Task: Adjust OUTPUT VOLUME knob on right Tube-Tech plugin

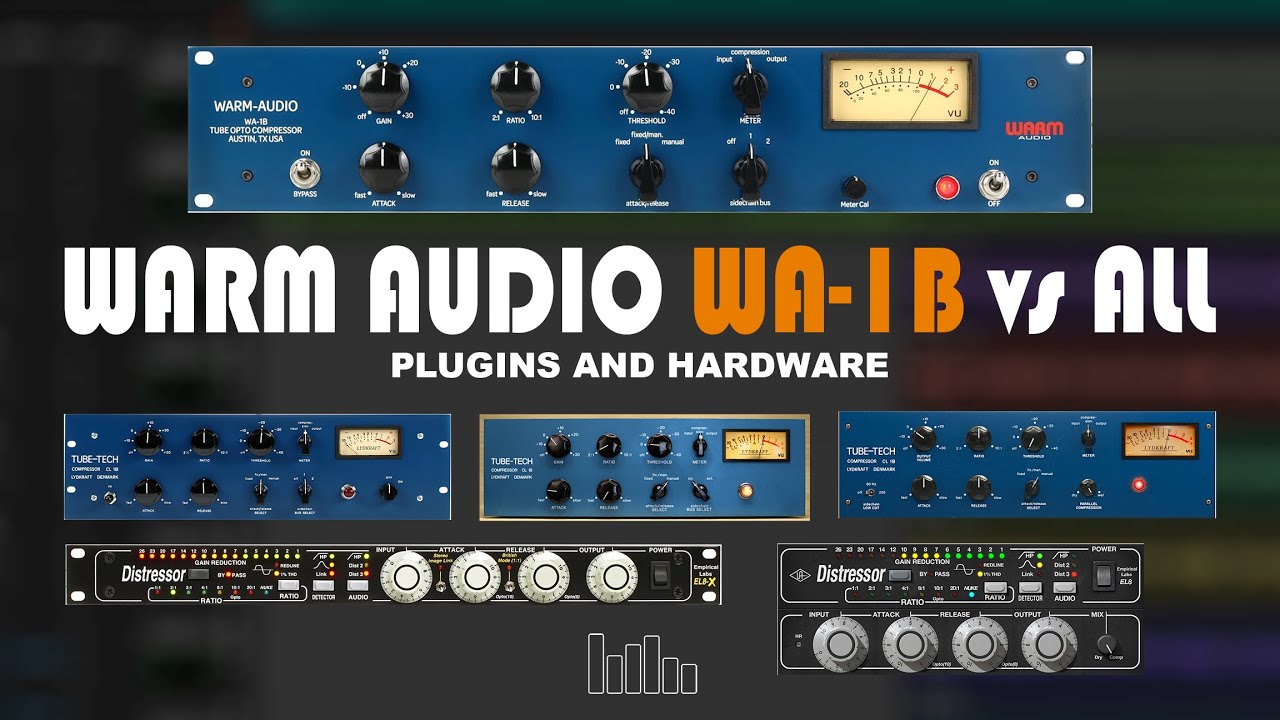Action: point(925,437)
